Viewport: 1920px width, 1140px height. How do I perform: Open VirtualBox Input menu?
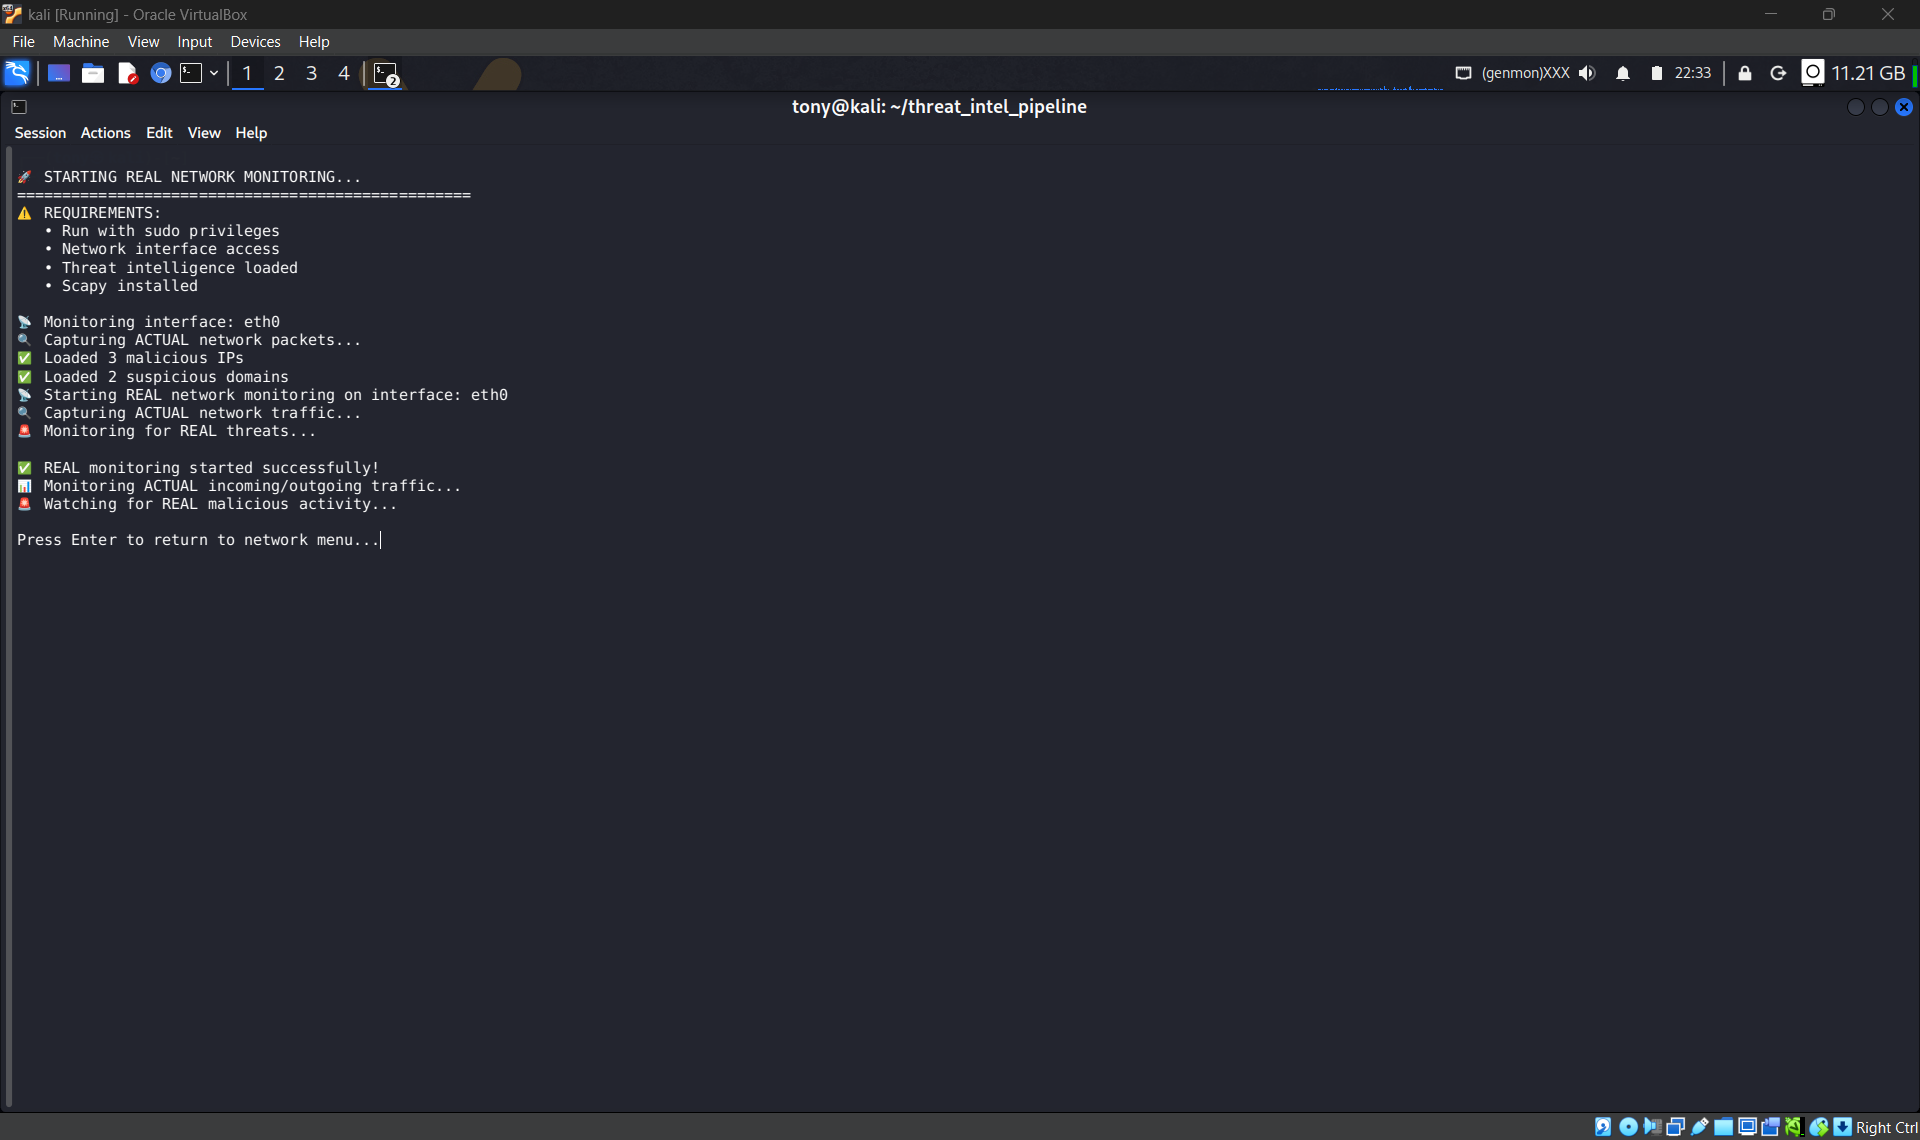(195, 42)
